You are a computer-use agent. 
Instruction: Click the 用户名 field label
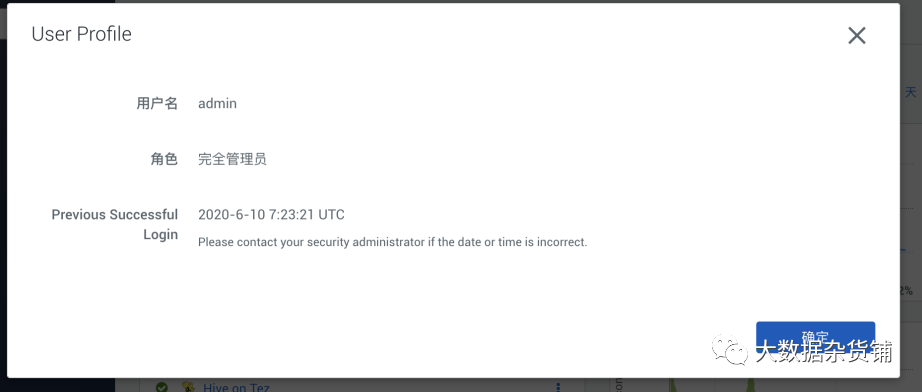coord(157,103)
